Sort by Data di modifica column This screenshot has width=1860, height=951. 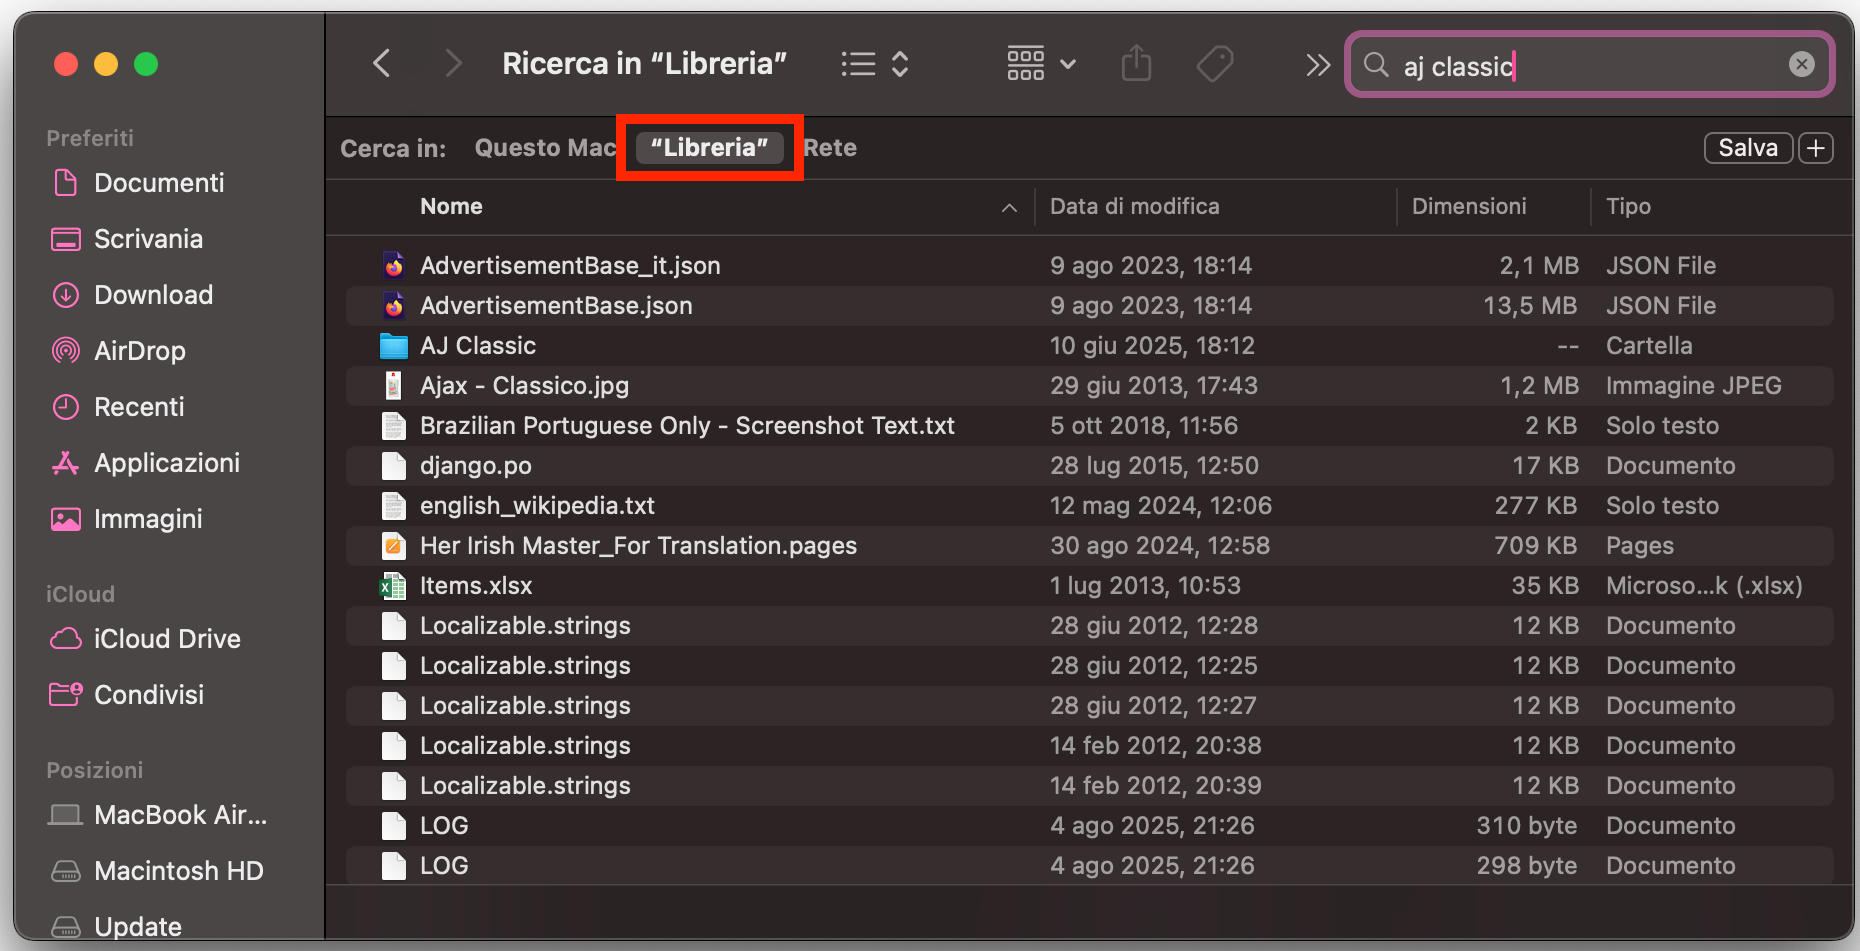click(x=1134, y=207)
